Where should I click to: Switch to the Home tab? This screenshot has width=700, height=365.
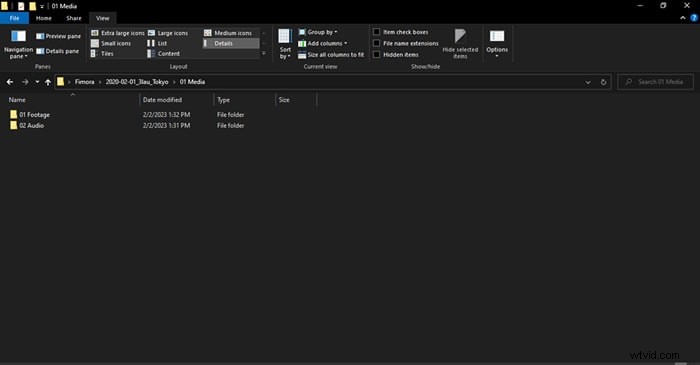pyautogui.click(x=44, y=18)
